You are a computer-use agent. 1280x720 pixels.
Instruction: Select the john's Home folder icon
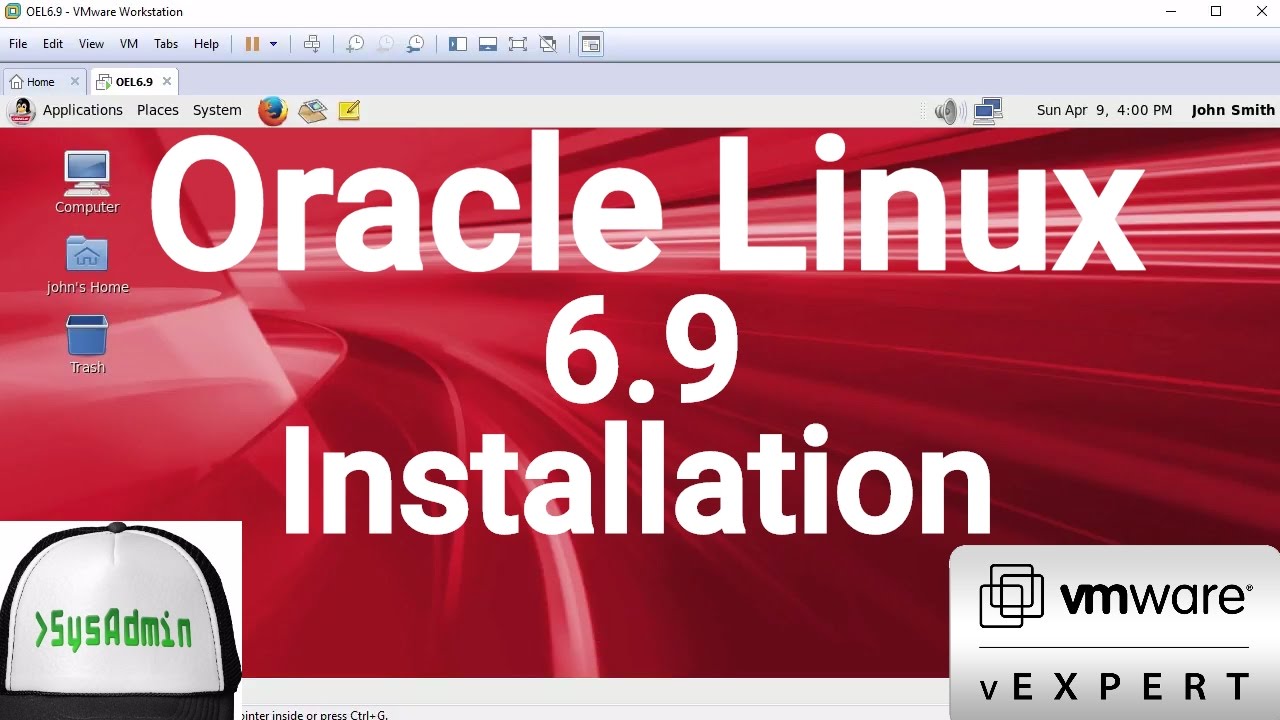(87, 264)
